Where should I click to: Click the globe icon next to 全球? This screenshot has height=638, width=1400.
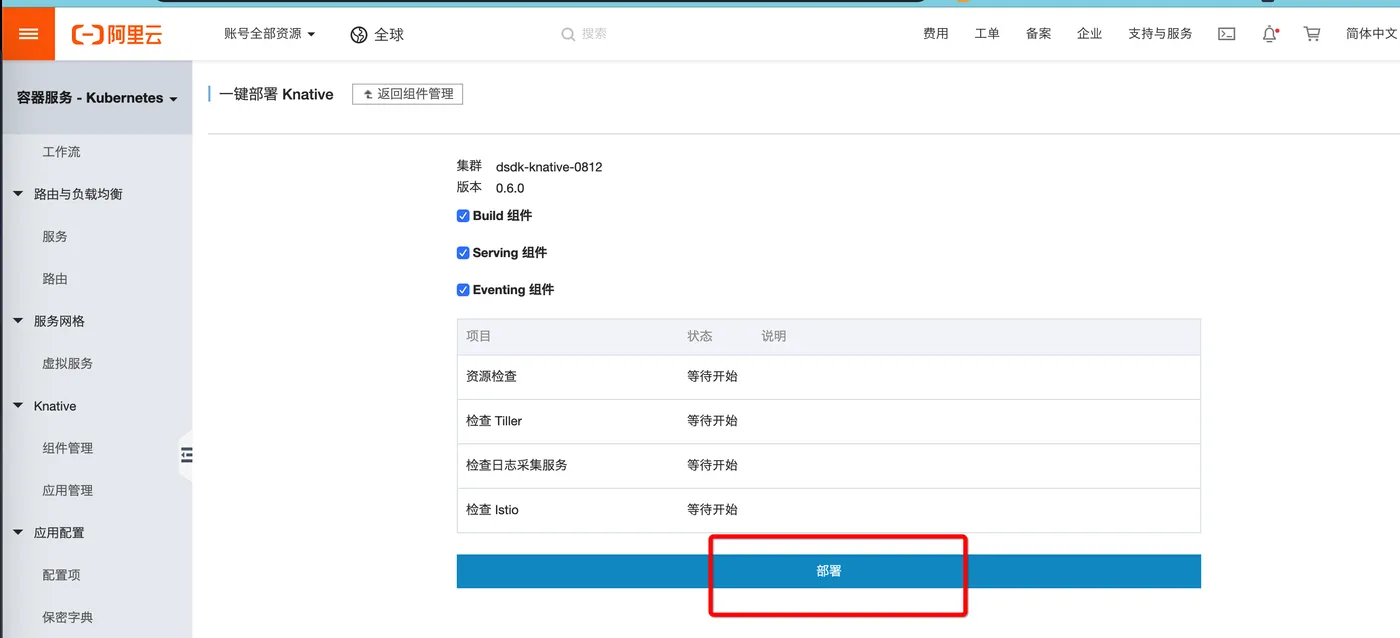click(x=359, y=35)
